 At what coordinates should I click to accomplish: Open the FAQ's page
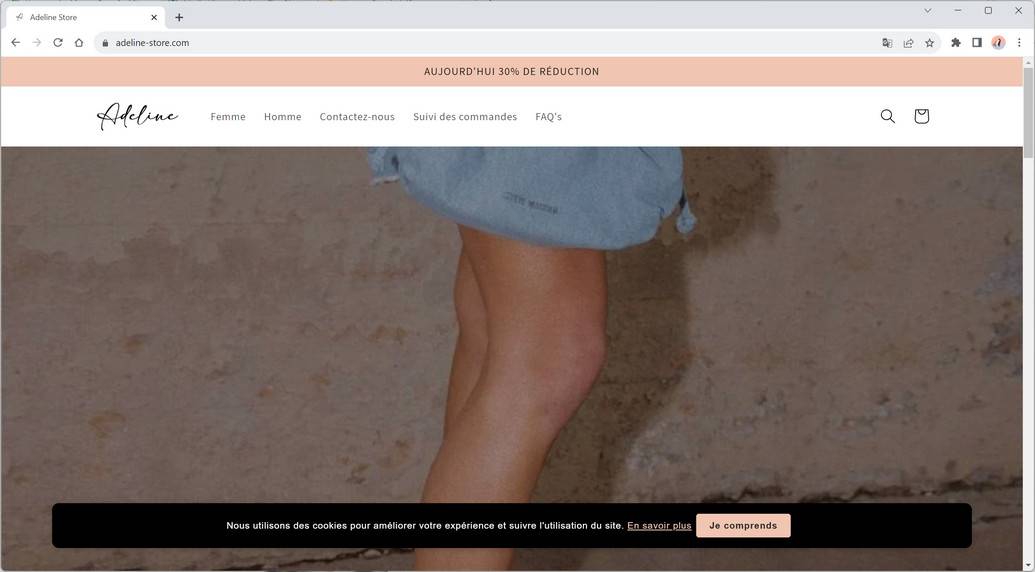tap(549, 117)
